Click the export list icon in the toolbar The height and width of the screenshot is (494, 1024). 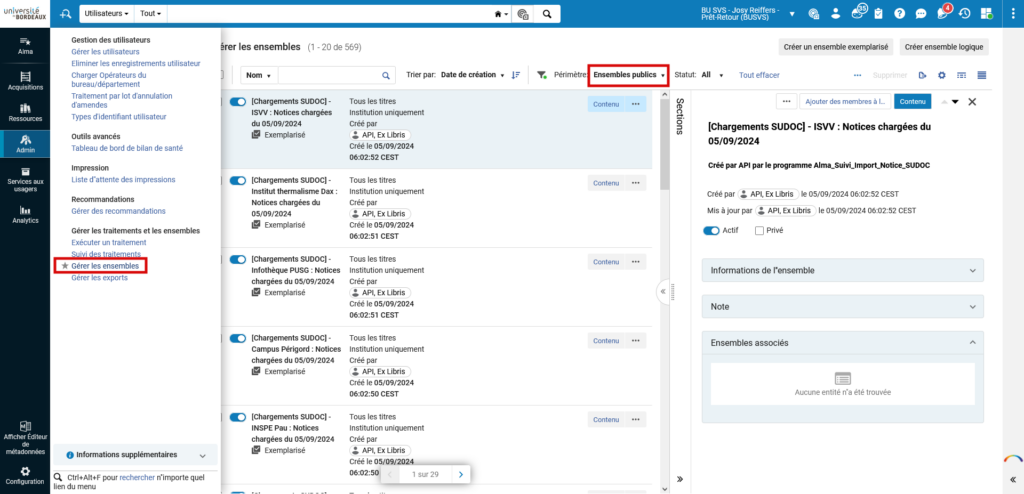[x=922, y=75]
